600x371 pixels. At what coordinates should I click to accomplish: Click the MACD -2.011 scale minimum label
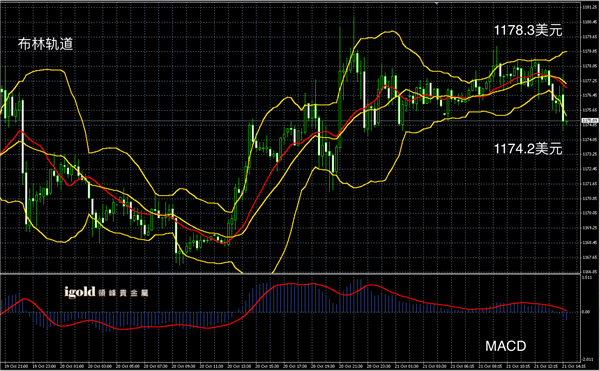tap(587, 360)
